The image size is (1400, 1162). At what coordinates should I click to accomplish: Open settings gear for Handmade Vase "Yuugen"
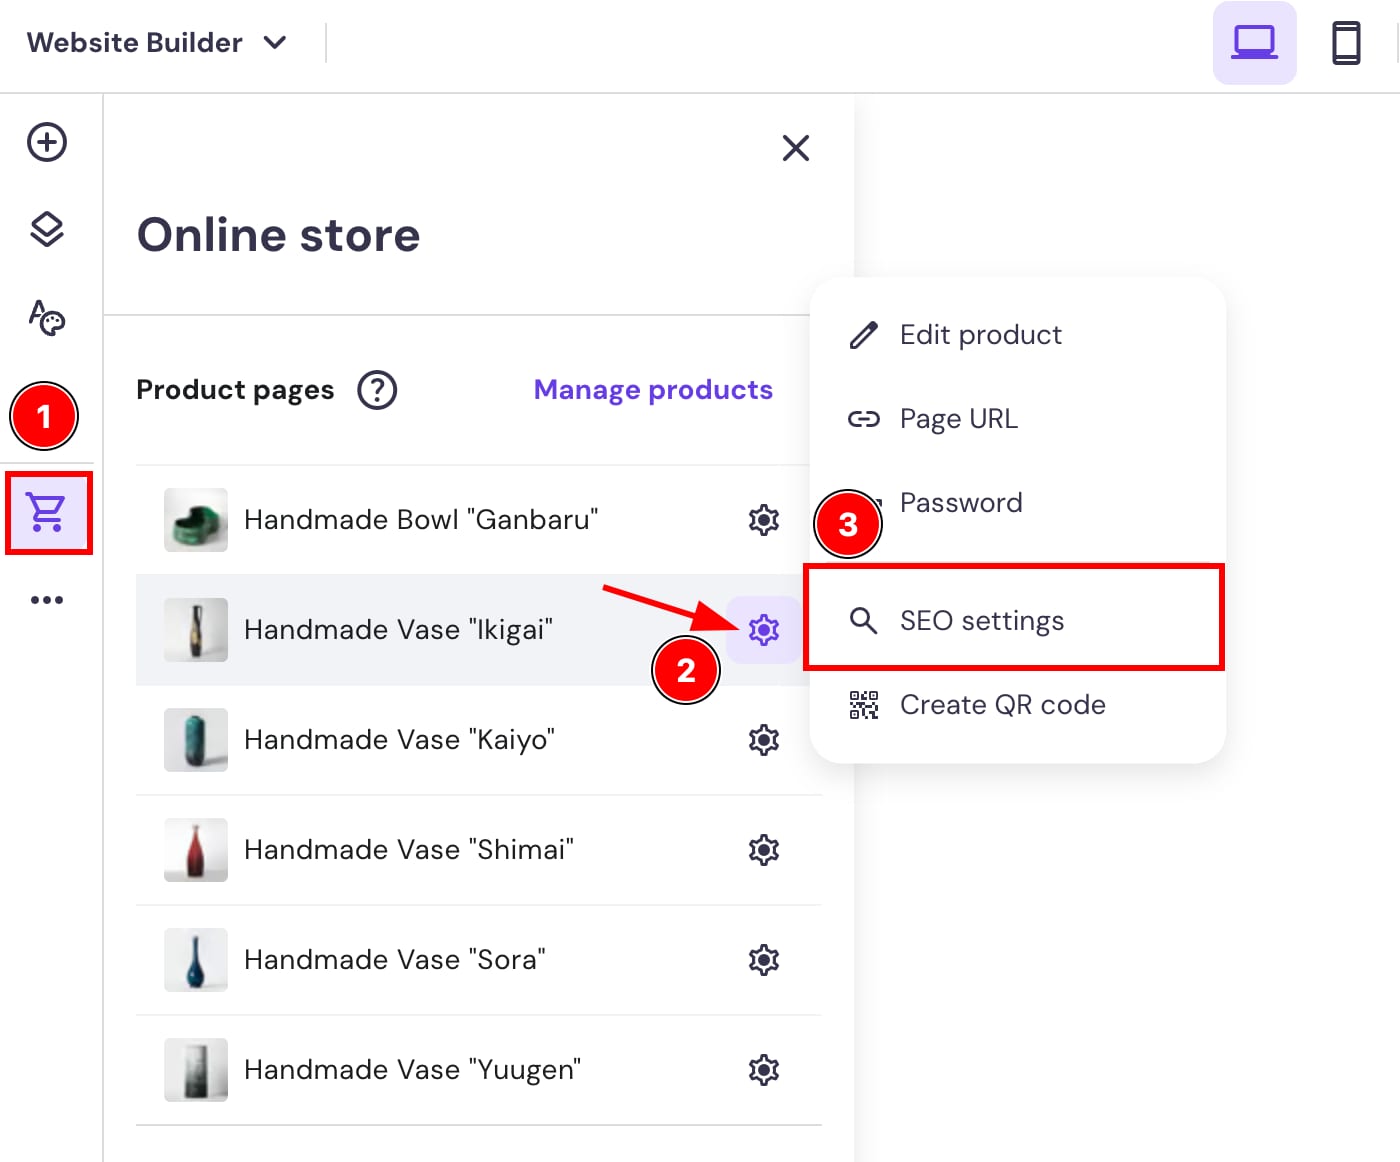click(x=763, y=1070)
